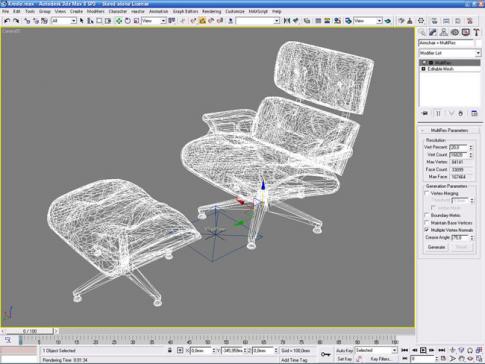Click the Mirror Selected Objects icon
The width and height of the screenshot is (485, 364).
(287, 21)
